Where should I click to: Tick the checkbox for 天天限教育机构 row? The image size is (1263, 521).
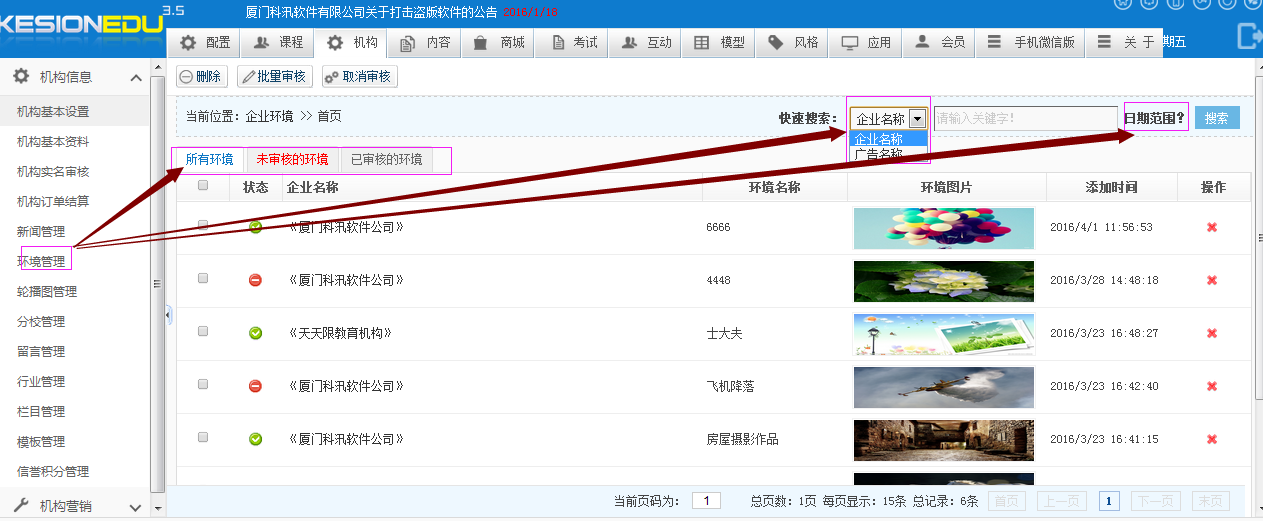(x=203, y=331)
